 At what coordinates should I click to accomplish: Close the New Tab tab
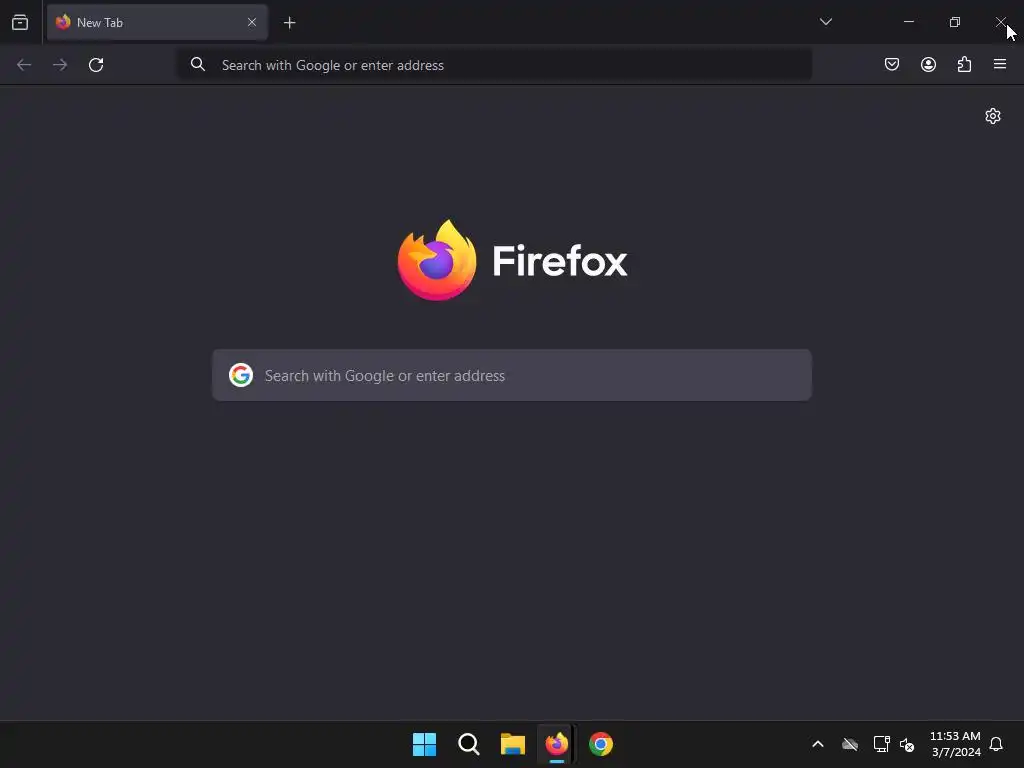point(251,22)
